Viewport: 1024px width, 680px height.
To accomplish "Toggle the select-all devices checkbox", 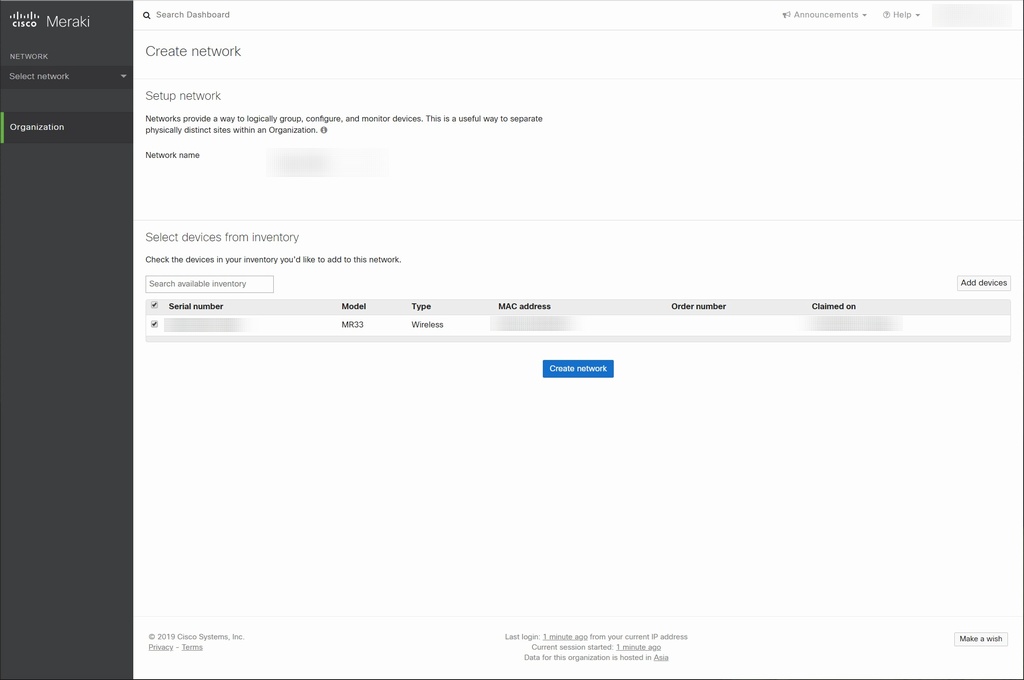I will click(155, 305).
